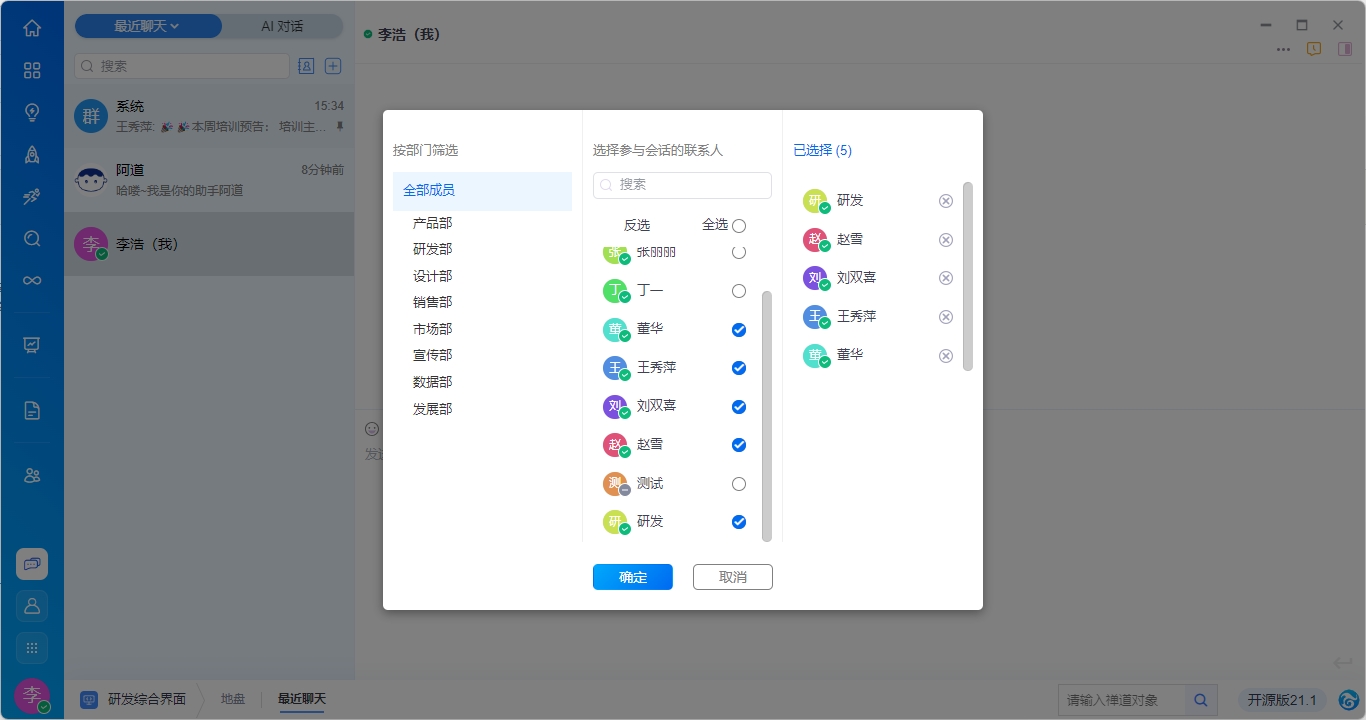Select the rocket icon in the sidebar
The height and width of the screenshot is (720, 1366).
[x=32, y=154]
